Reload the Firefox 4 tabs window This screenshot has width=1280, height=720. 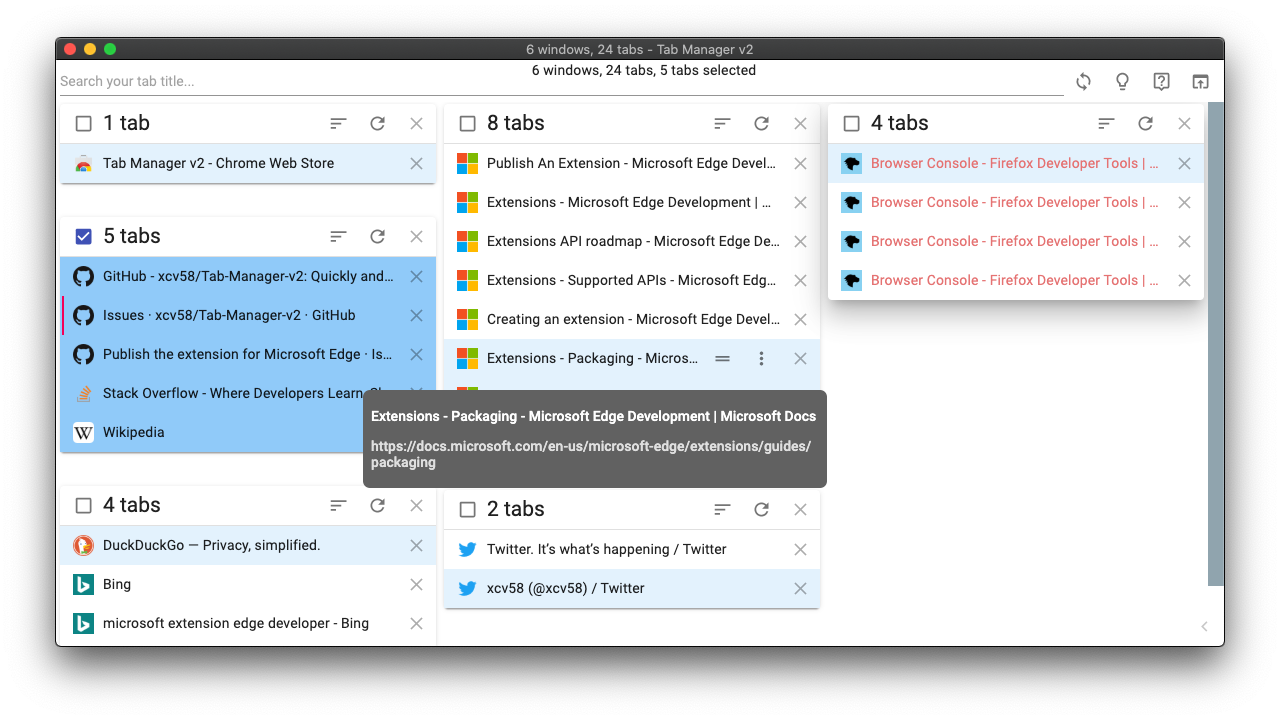(1146, 124)
